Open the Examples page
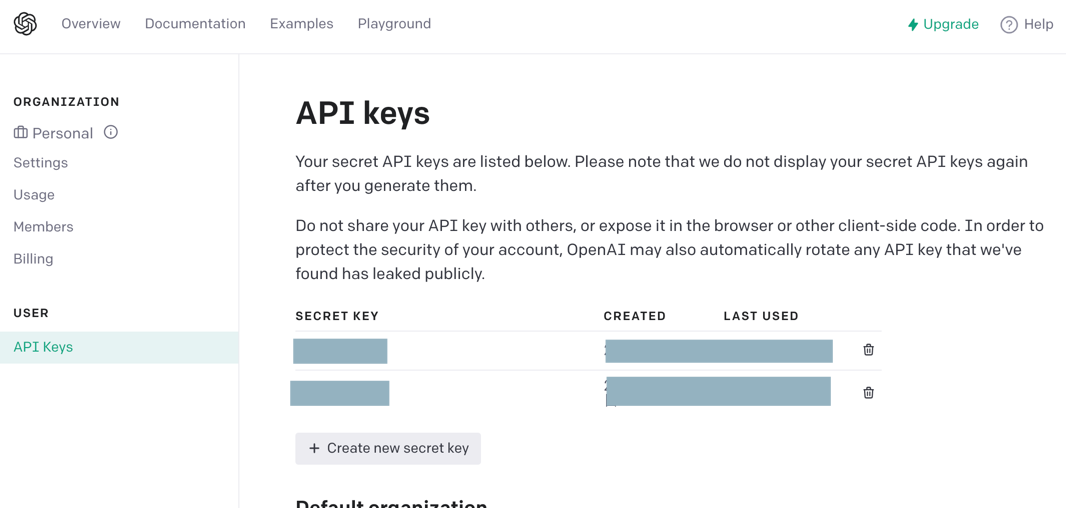Screen dimensions: 1066x508 click(301, 24)
